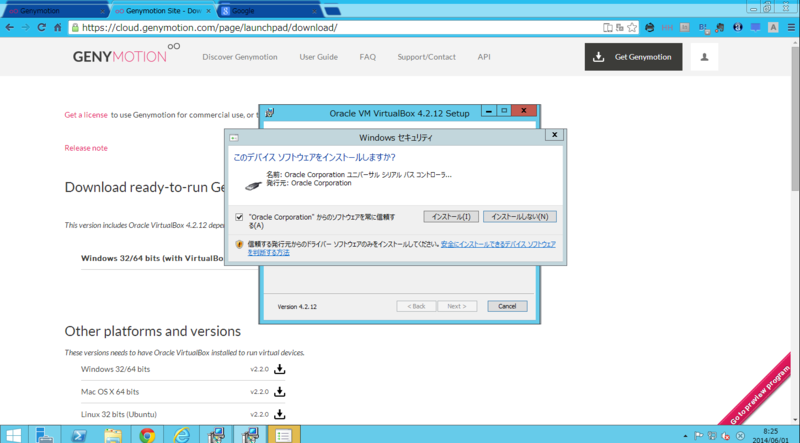Cancel the VirtualBox setup wizard
The width and height of the screenshot is (800, 443).
tap(507, 306)
